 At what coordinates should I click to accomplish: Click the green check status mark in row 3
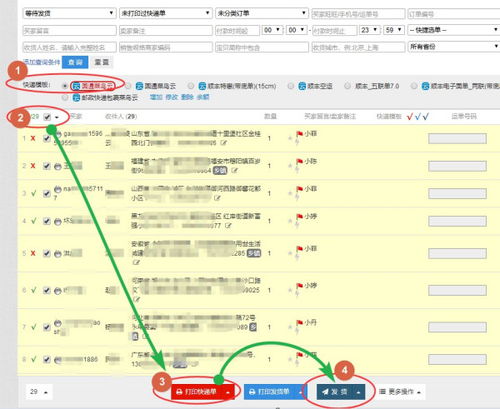(x=34, y=193)
